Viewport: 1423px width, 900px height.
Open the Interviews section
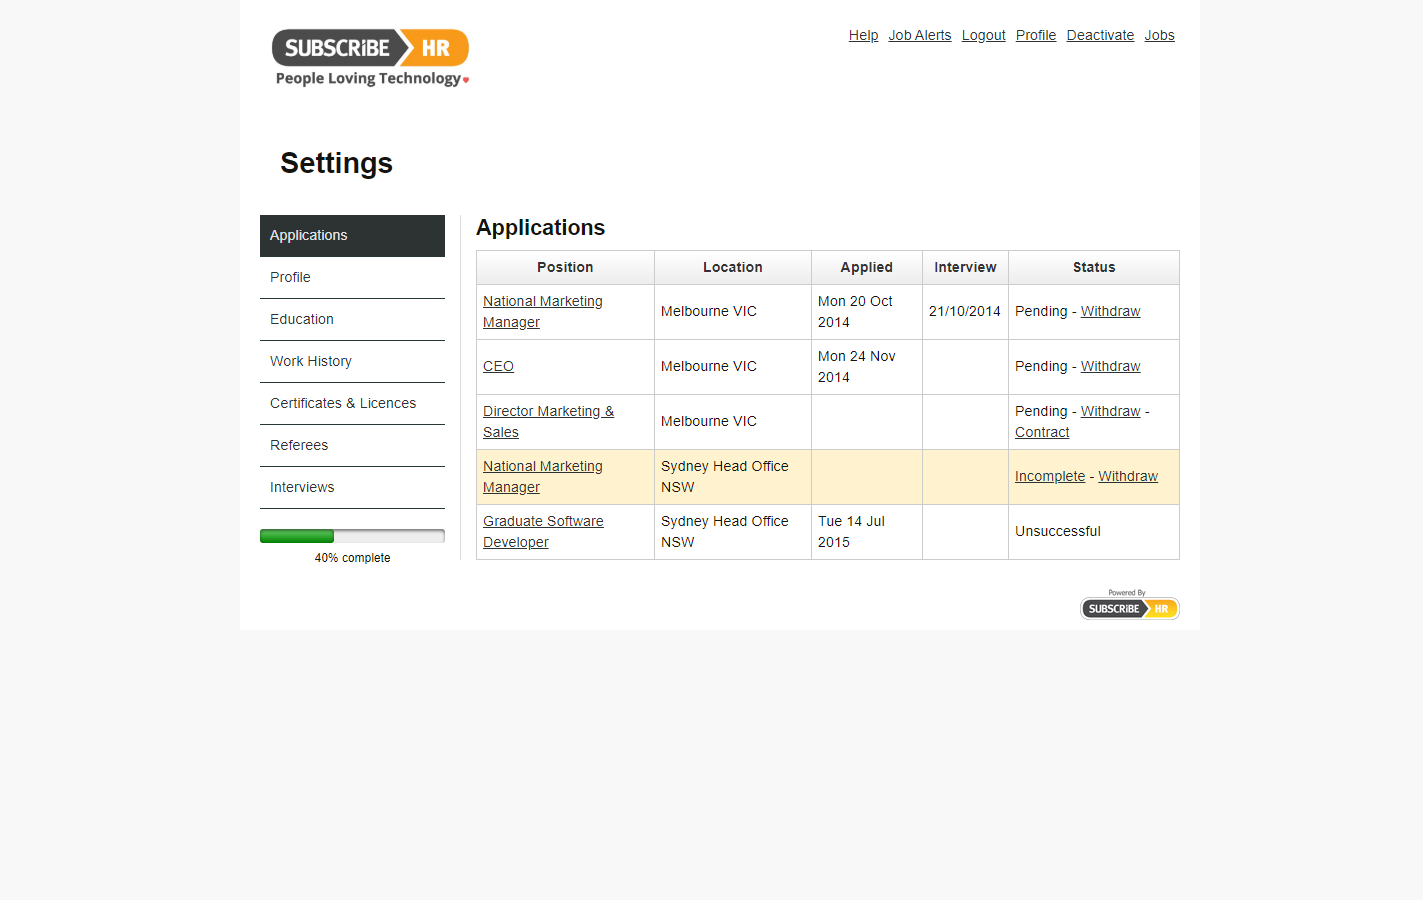click(302, 487)
